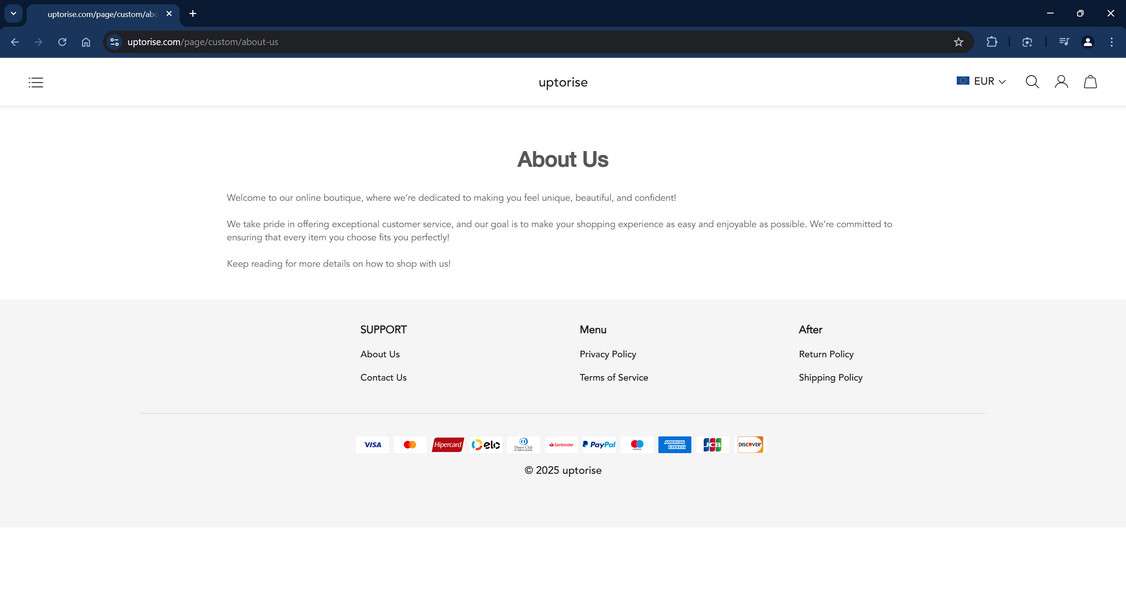Click the American Express payment icon
1126x602 pixels.
click(x=674, y=445)
